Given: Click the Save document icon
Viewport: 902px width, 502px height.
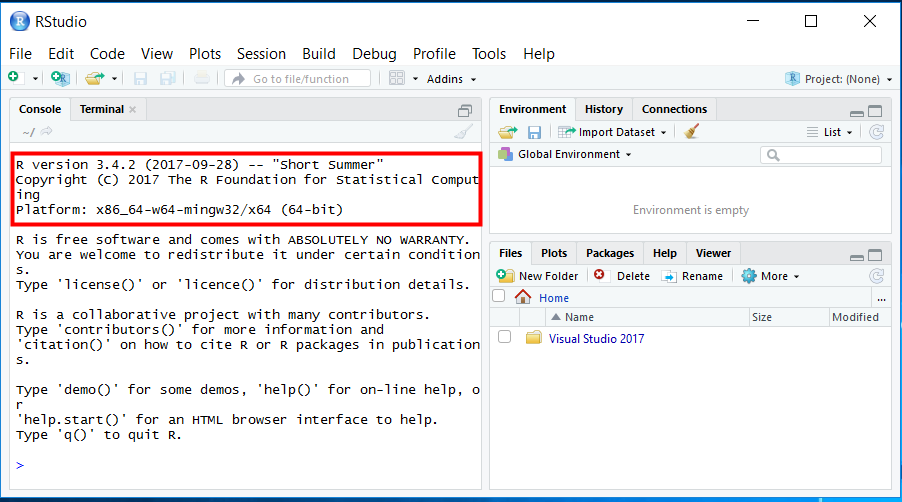Looking at the screenshot, I should (140, 78).
